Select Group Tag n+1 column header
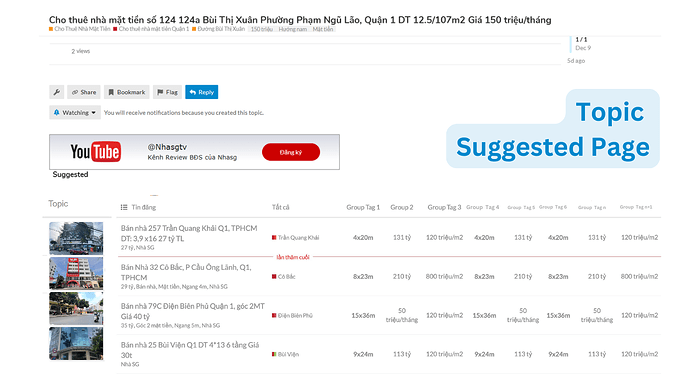The height and width of the screenshot is (388, 690). point(636,207)
